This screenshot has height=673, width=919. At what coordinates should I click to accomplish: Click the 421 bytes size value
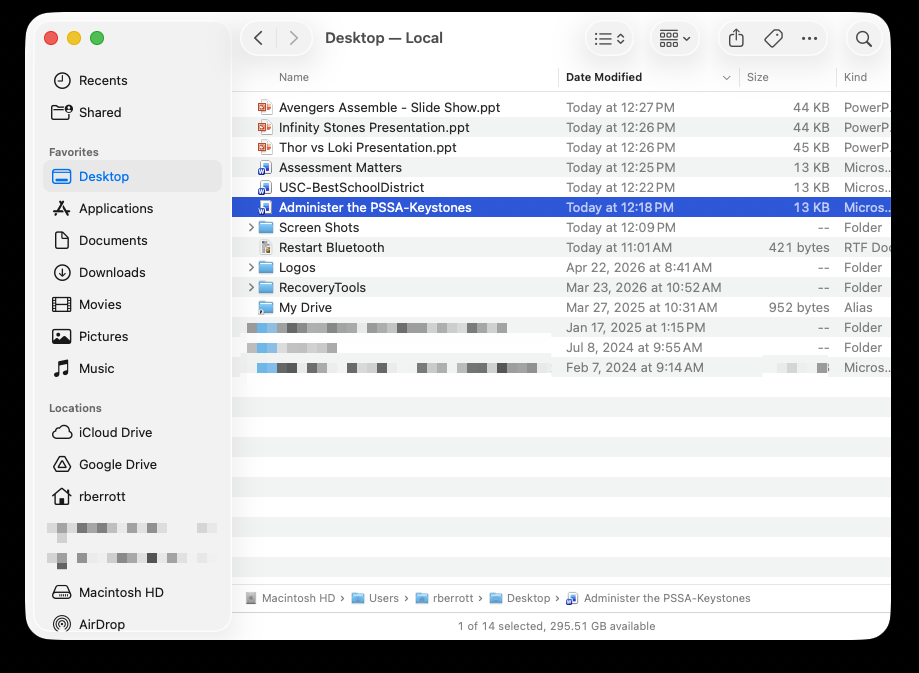(799, 247)
